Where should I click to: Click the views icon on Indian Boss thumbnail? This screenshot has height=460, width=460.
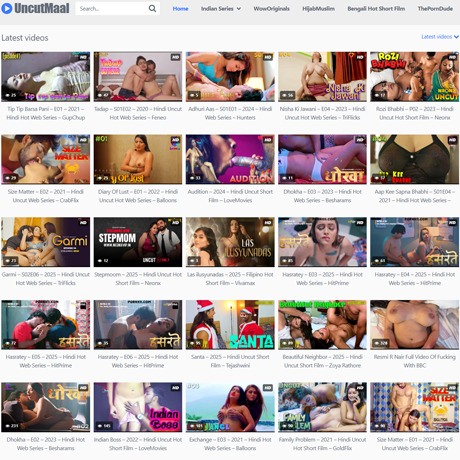100,426
